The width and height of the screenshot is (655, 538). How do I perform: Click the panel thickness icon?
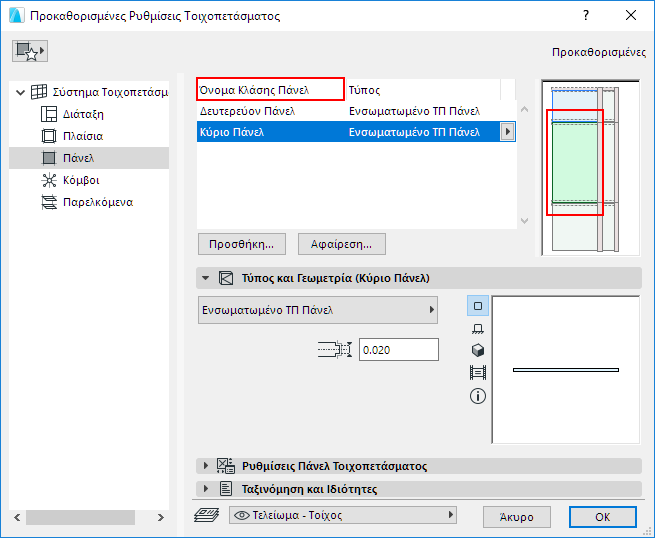(x=335, y=350)
